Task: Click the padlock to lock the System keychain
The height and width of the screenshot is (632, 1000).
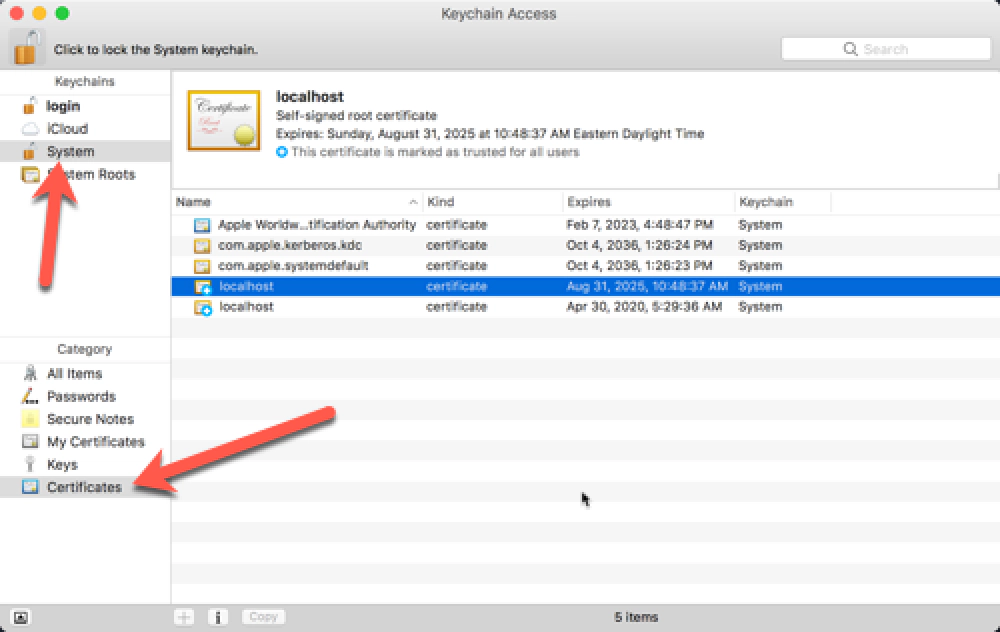Action: 24,47
